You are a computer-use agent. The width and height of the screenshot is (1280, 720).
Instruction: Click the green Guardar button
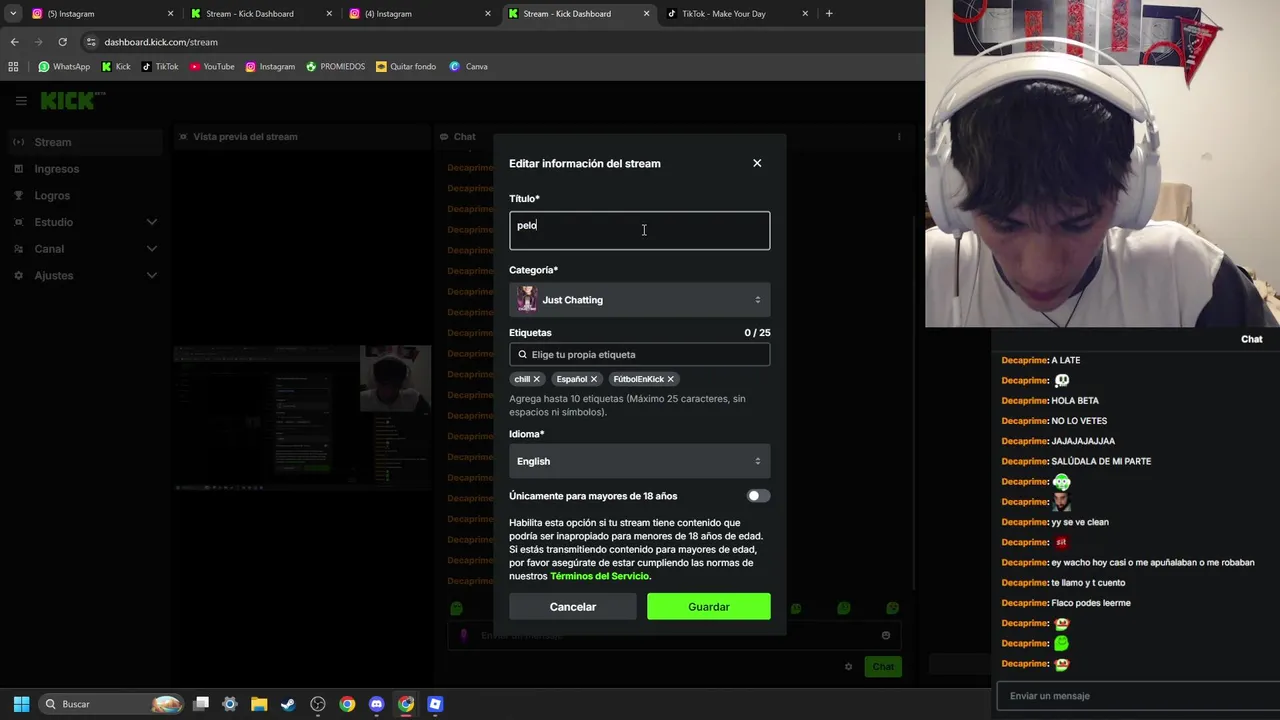click(708, 607)
